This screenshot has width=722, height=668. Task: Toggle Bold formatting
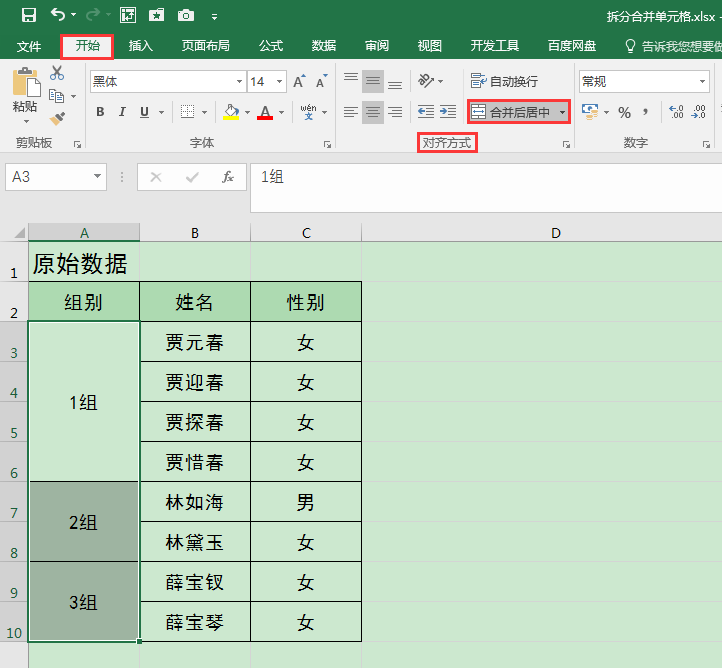[x=100, y=112]
